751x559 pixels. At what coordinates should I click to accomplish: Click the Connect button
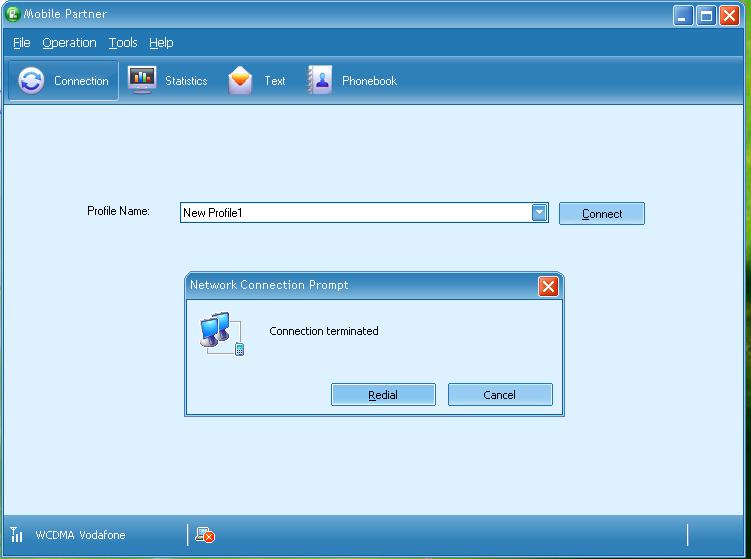click(601, 213)
